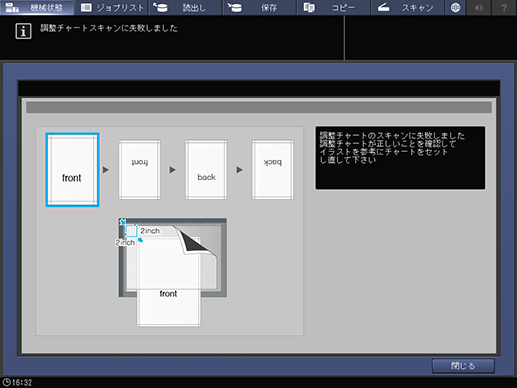Click the 閉じる close button
This screenshot has width=517, height=388.
tap(463, 366)
